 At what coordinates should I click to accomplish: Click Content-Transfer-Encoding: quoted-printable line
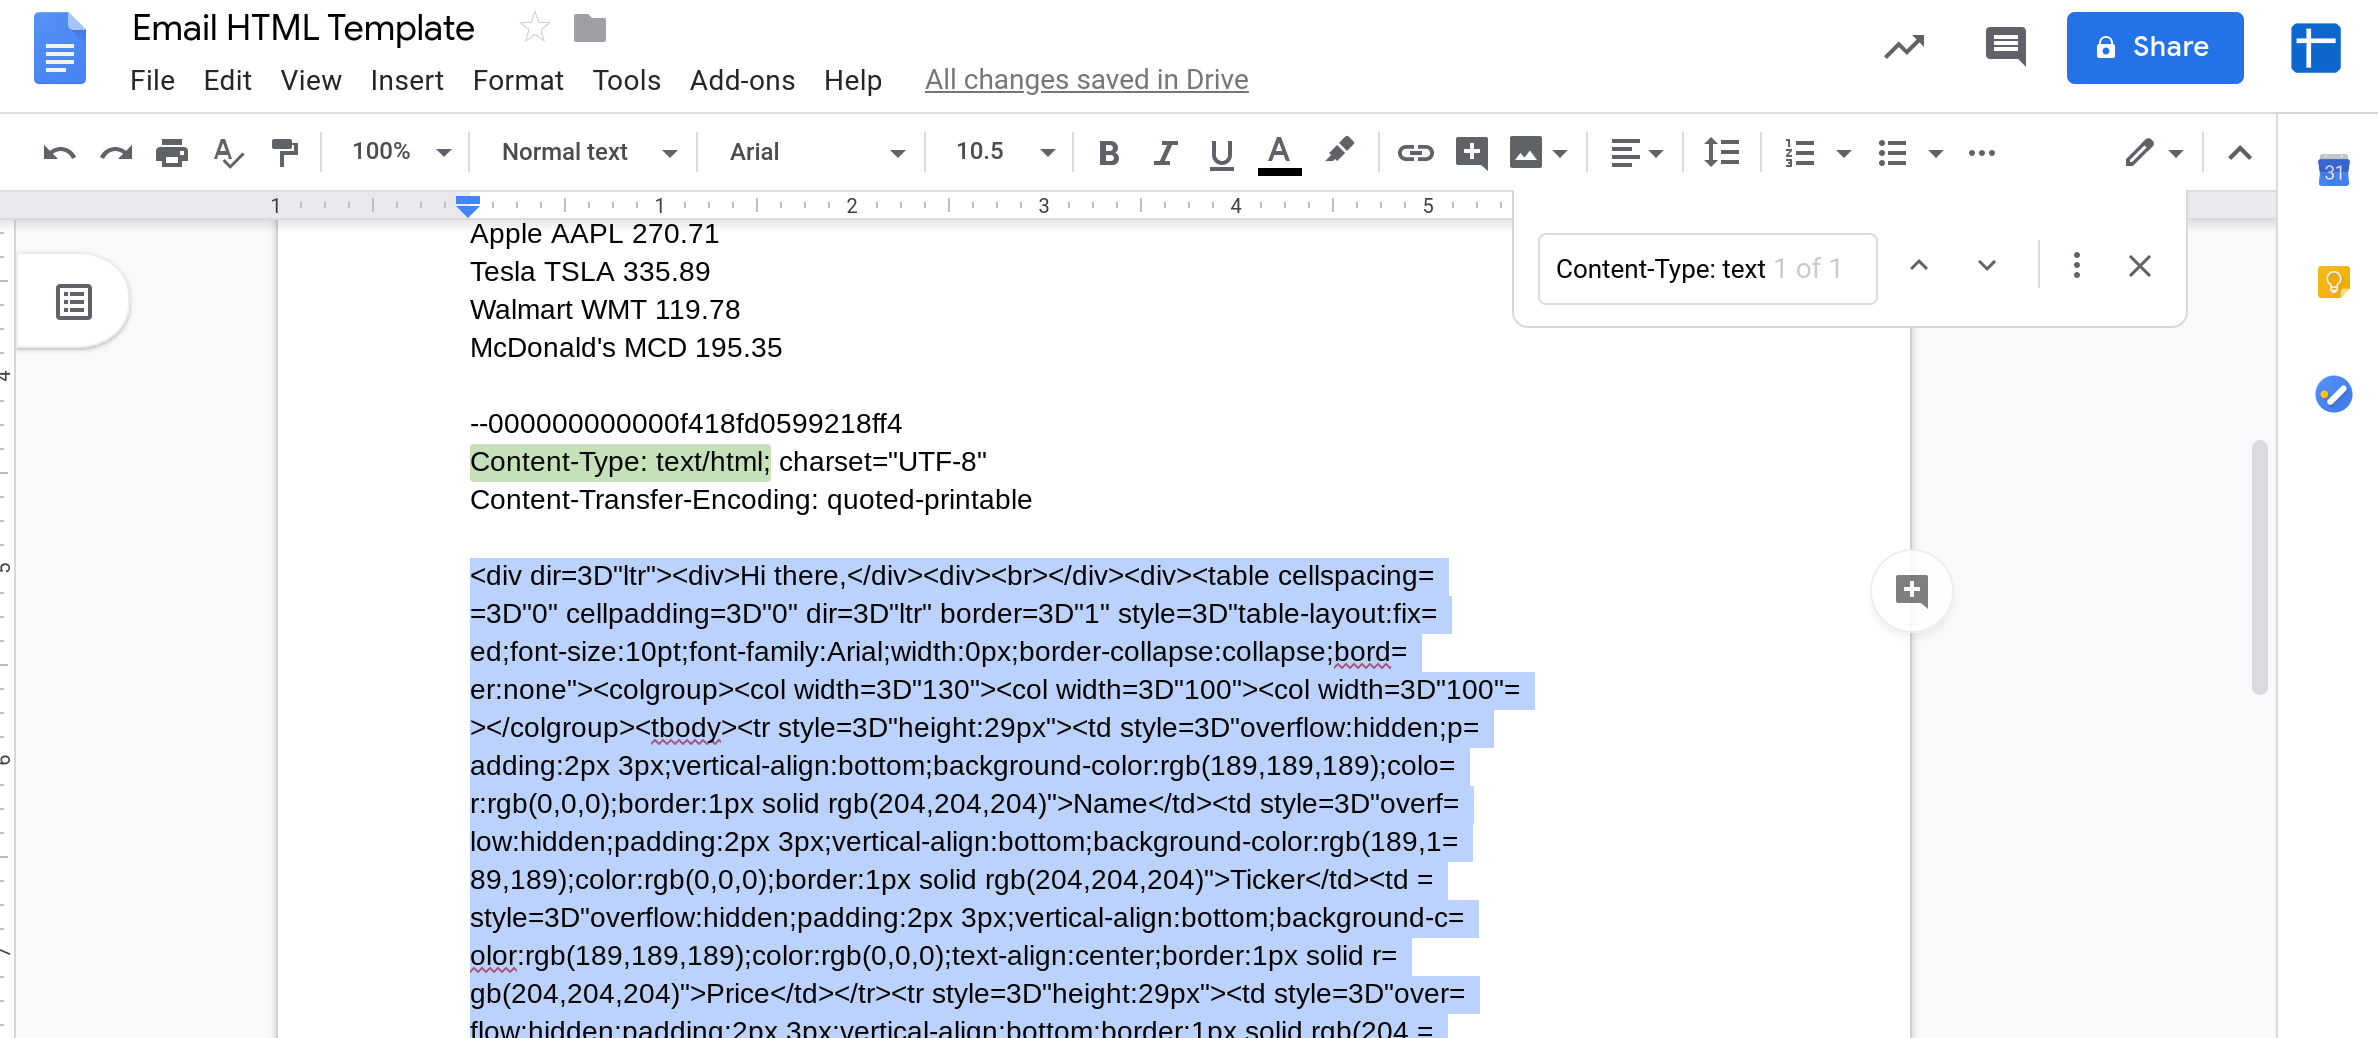[751, 500]
